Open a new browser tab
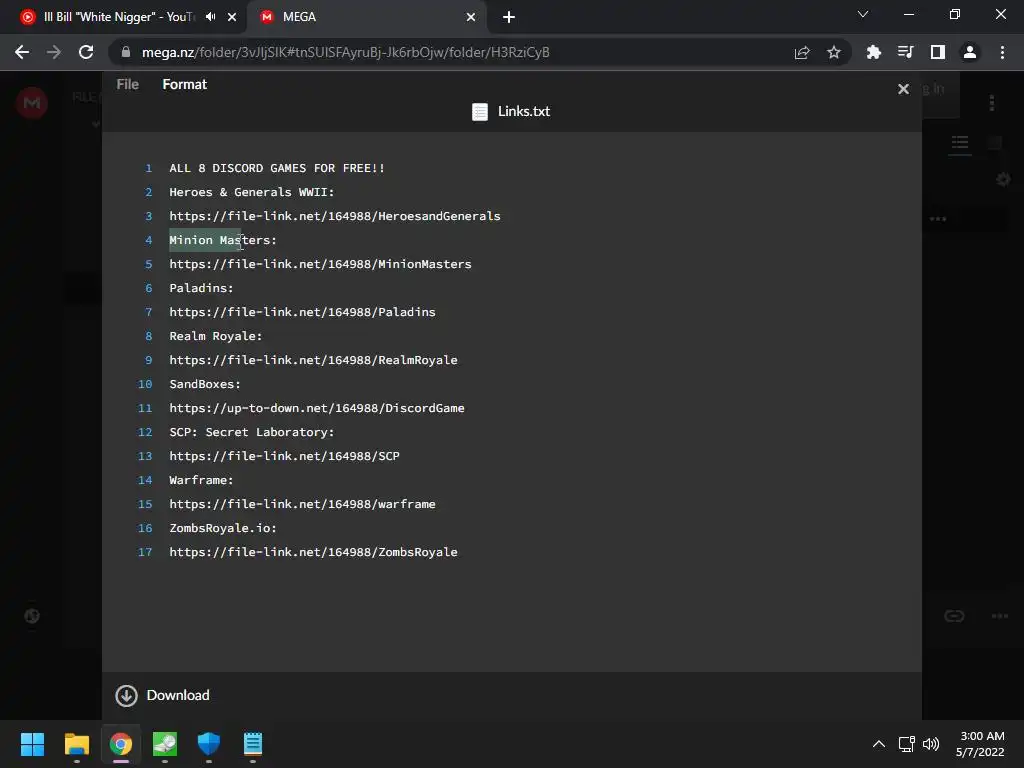This screenshot has height=768, width=1024. coord(509,17)
